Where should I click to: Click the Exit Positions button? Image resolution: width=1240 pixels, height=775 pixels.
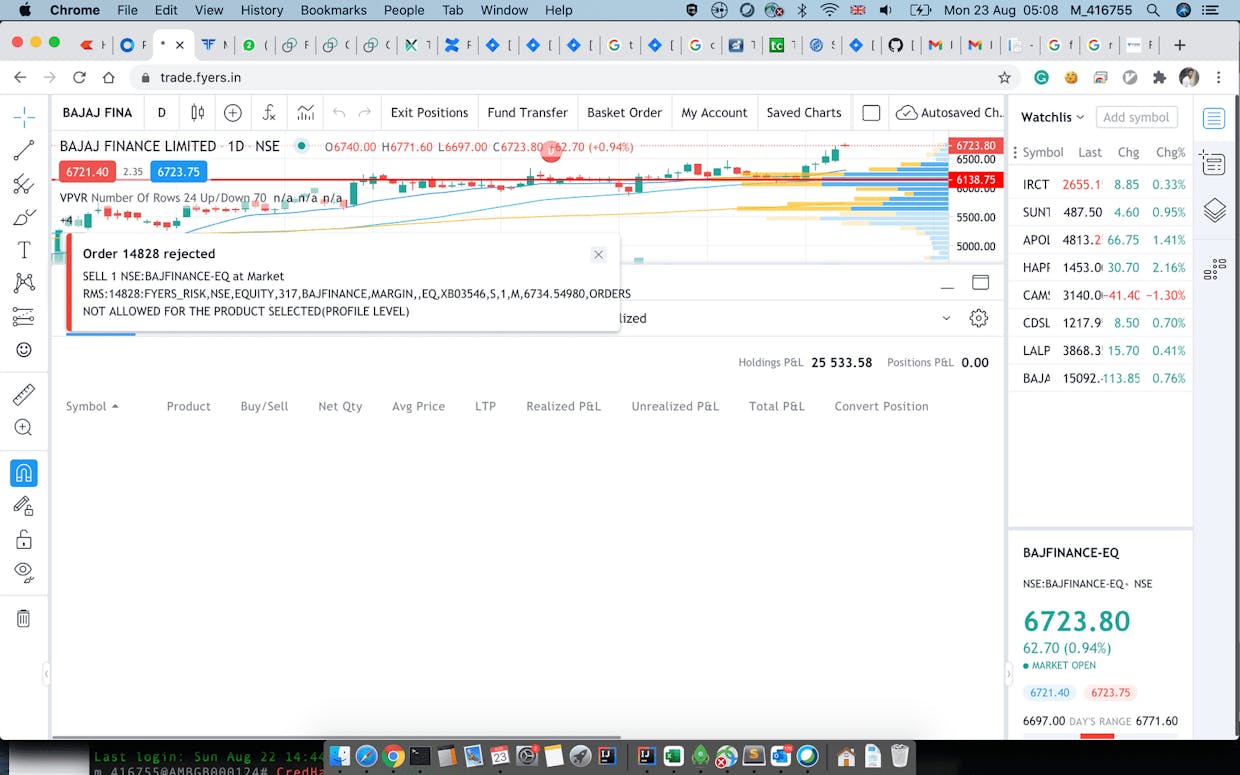point(429,113)
